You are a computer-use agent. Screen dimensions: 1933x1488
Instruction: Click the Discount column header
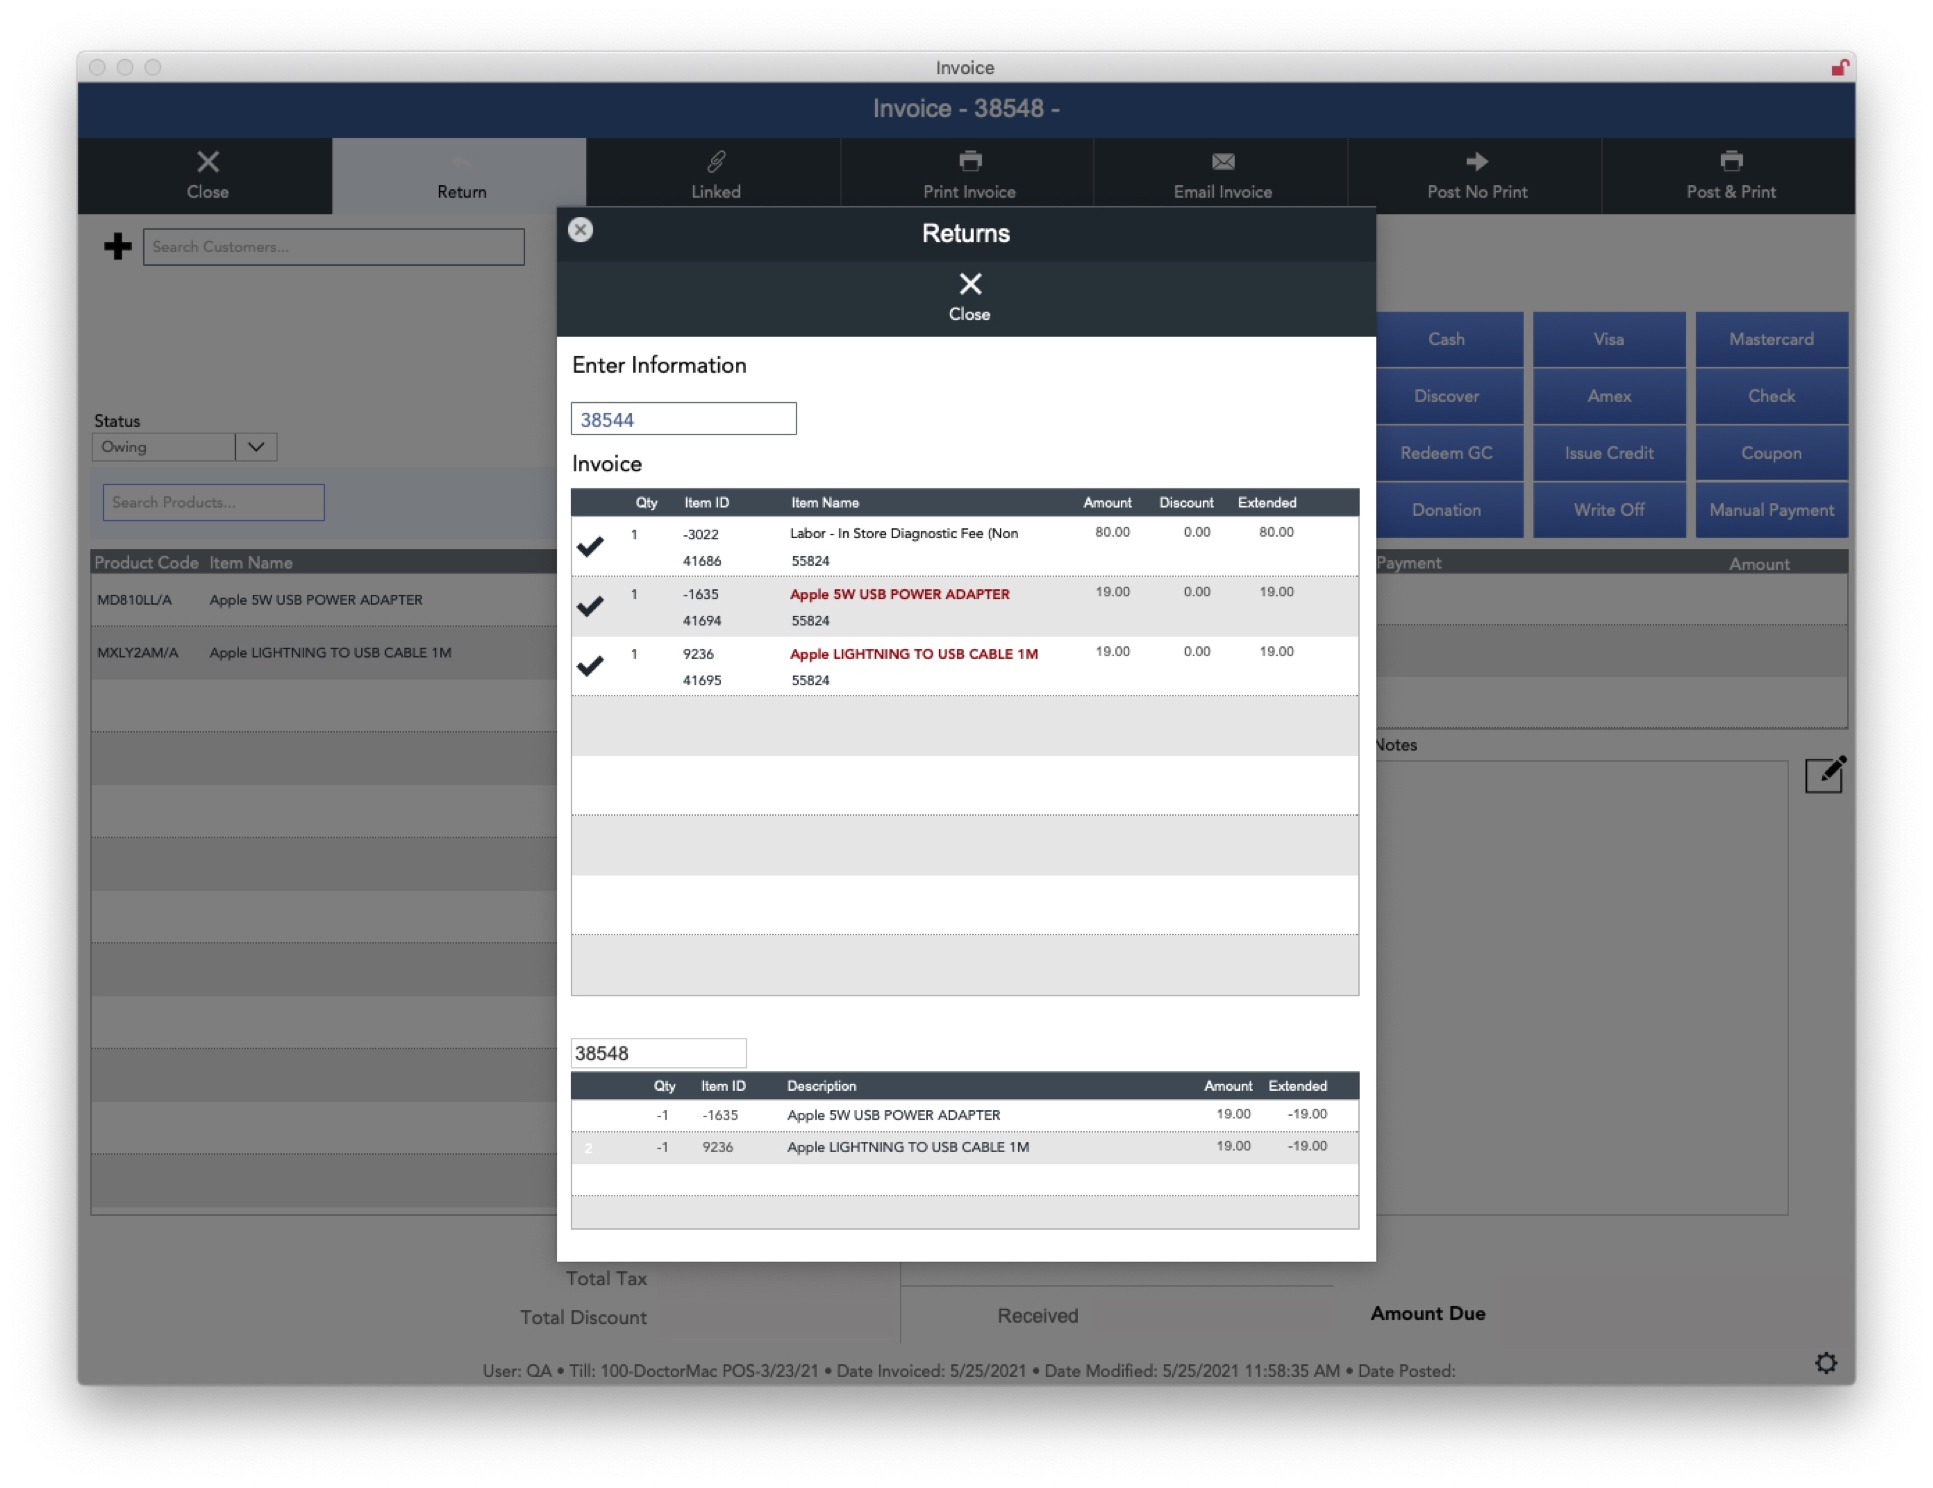coord(1186,503)
